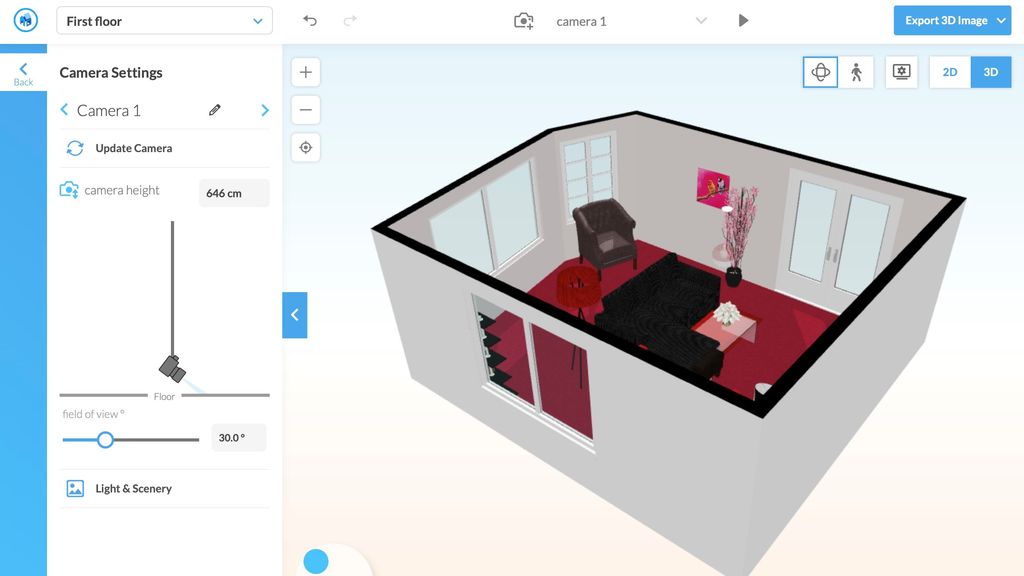Click the center viewpoint locator icon
Screen dimensions: 1024x576
point(305,147)
